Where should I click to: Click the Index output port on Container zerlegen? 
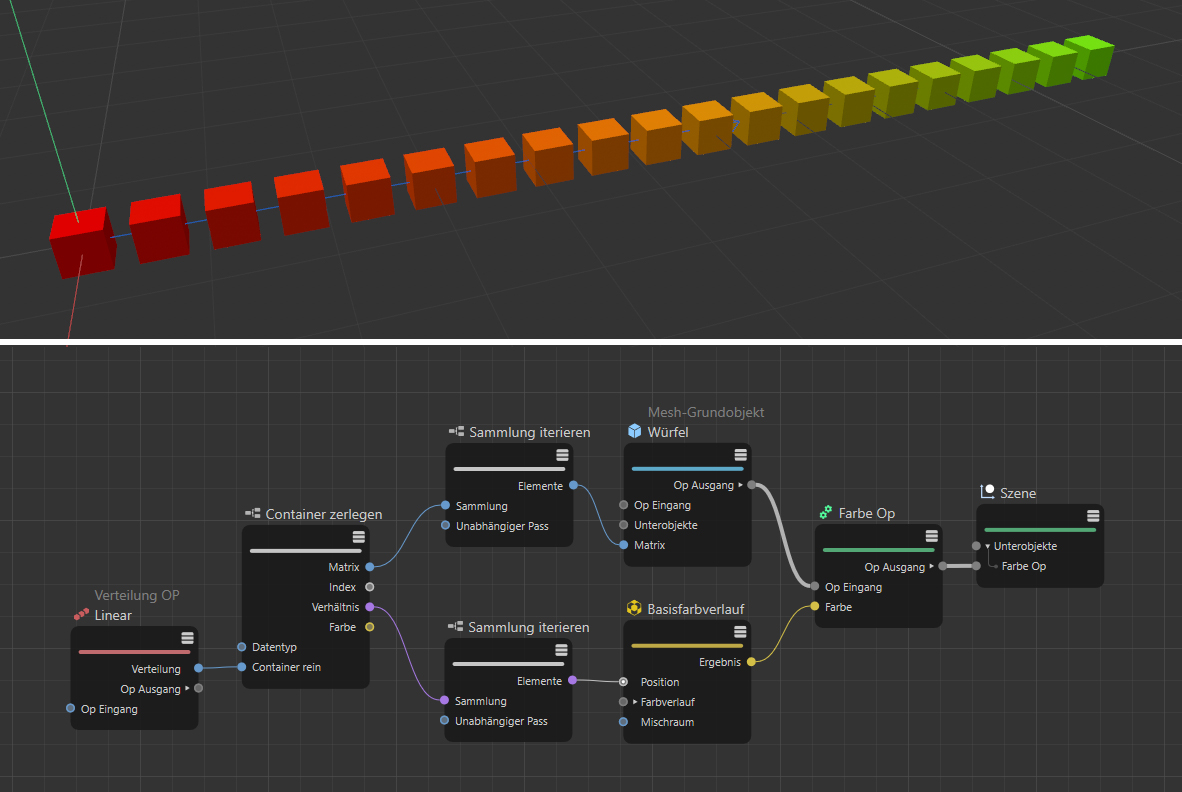click(370, 587)
